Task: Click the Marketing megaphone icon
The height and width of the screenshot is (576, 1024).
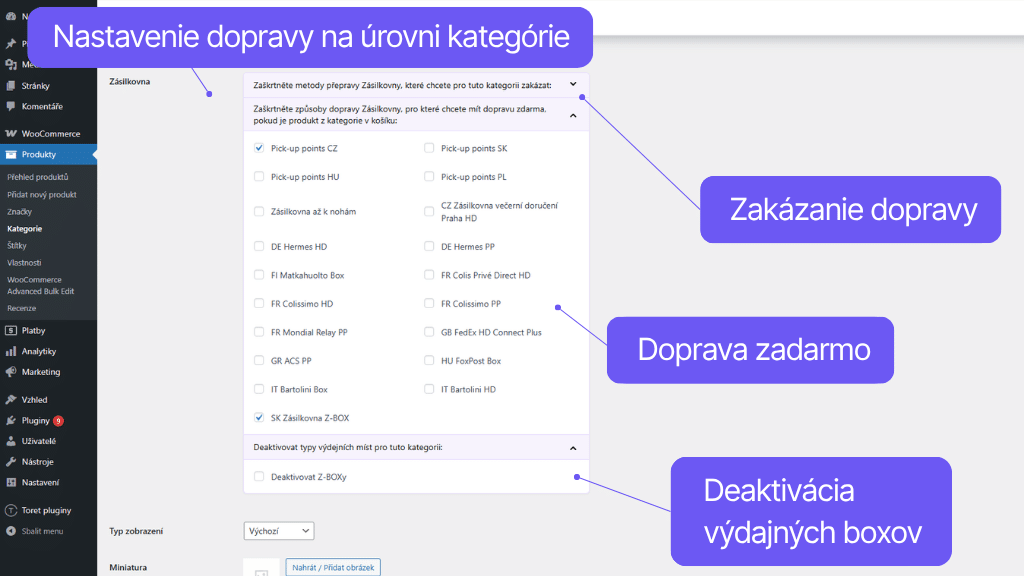Action: coord(10,372)
